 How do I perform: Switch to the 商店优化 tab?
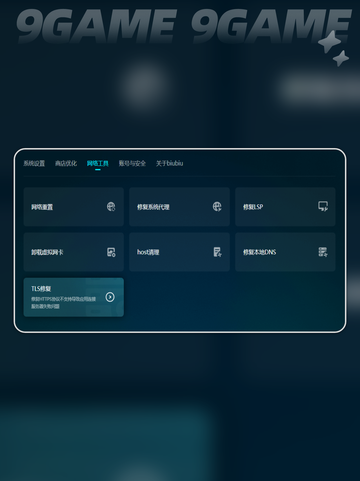point(66,163)
